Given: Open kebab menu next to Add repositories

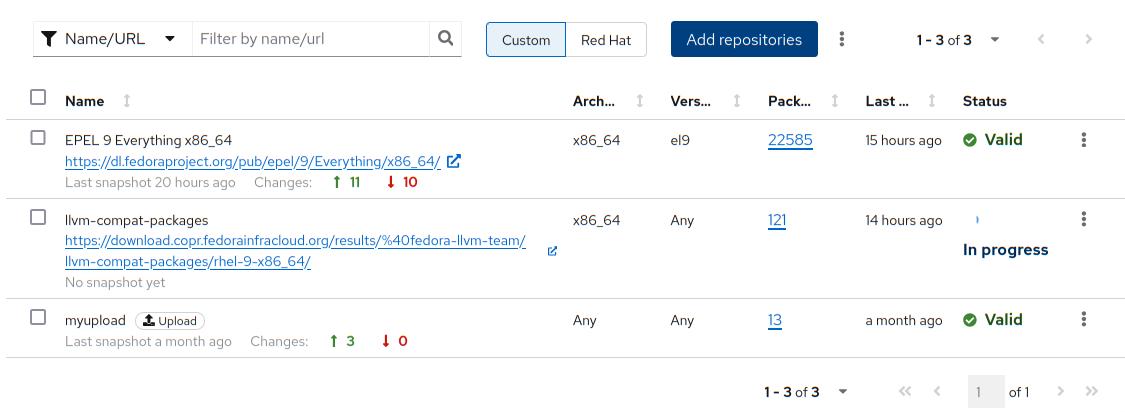Looking at the screenshot, I should click(842, 39).
